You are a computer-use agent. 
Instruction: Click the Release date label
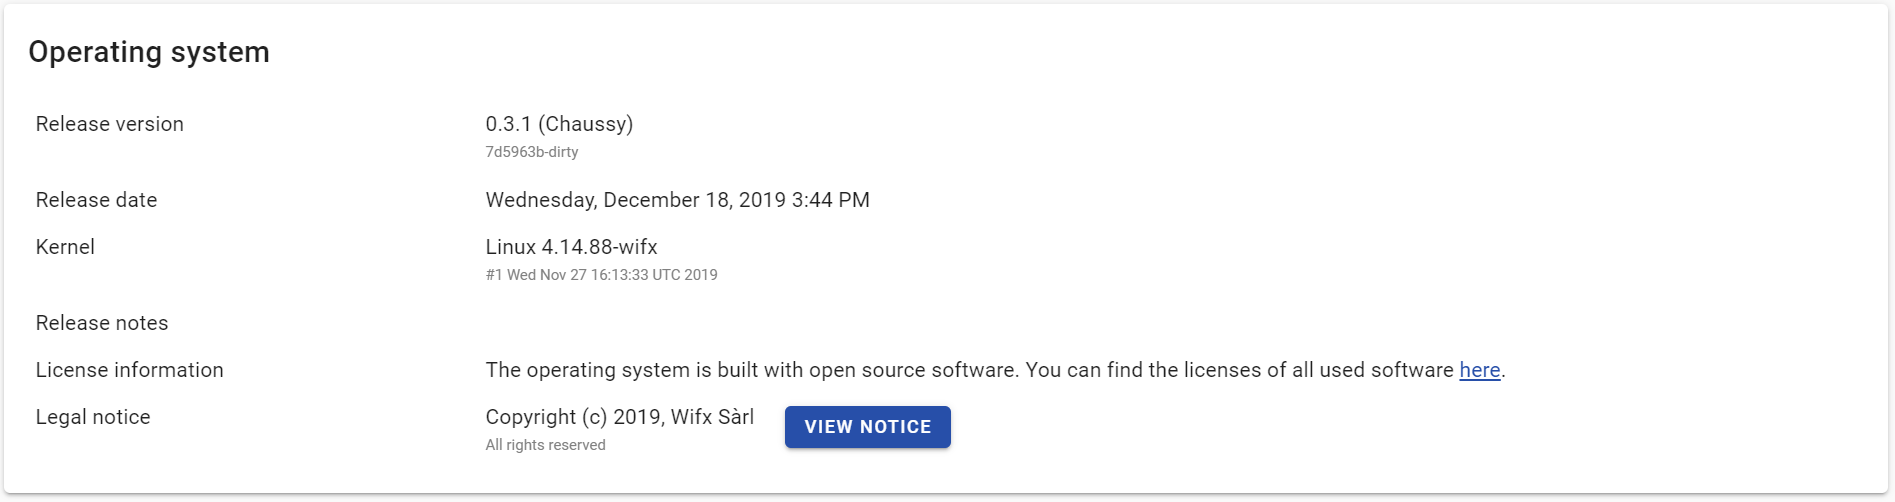click(96, 200)
